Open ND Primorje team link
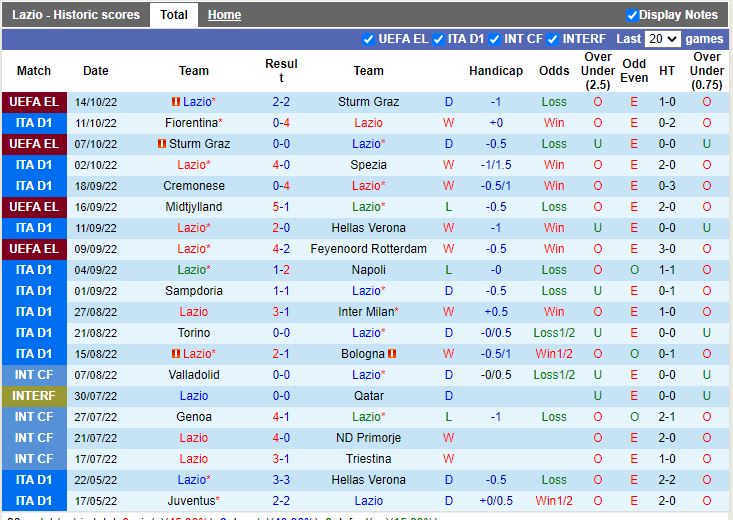Screen dimensions: 733x520 pyautogui.click(x=368, y=438)
